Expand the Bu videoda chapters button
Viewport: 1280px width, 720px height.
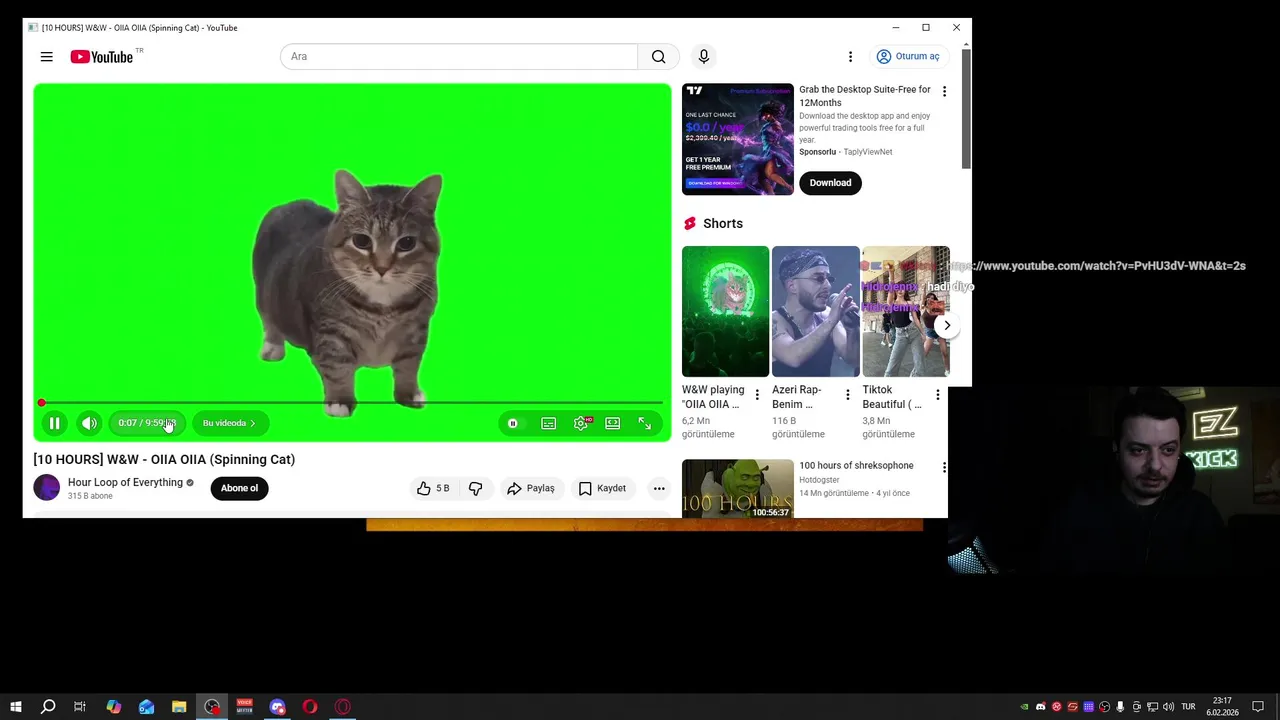pos(229,423)
